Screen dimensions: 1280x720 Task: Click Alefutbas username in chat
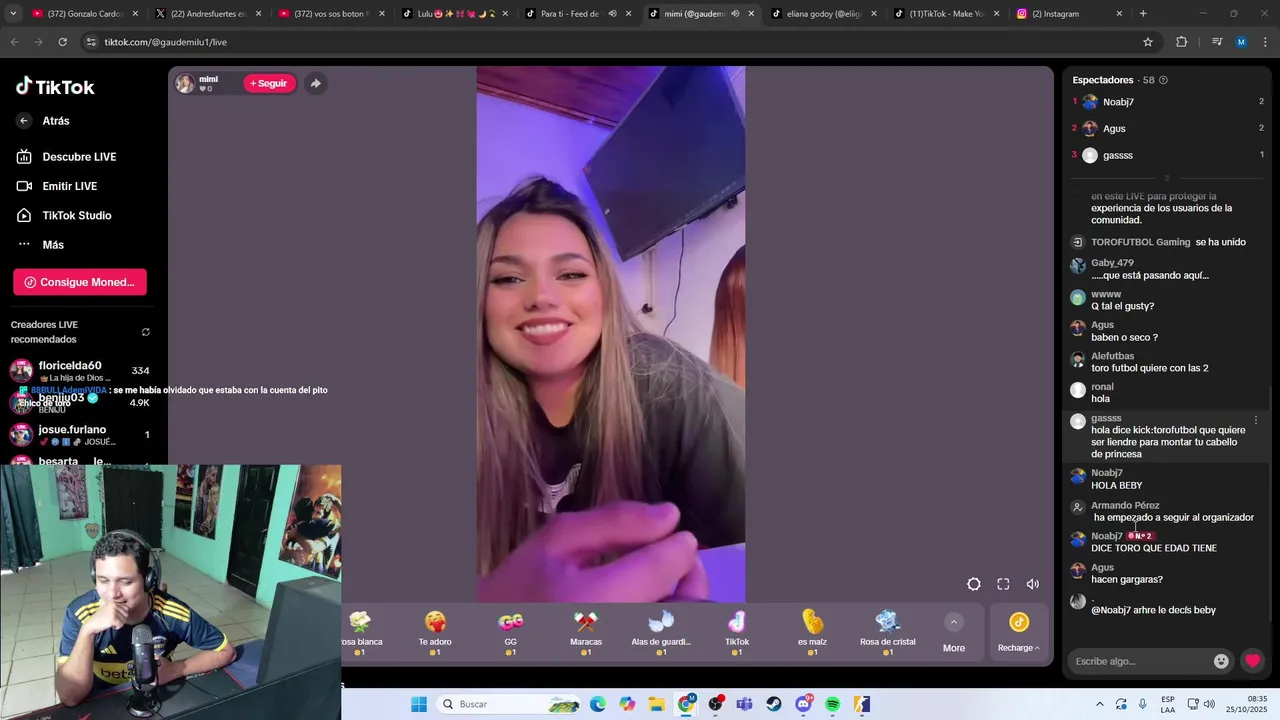tap(1112, 356)
